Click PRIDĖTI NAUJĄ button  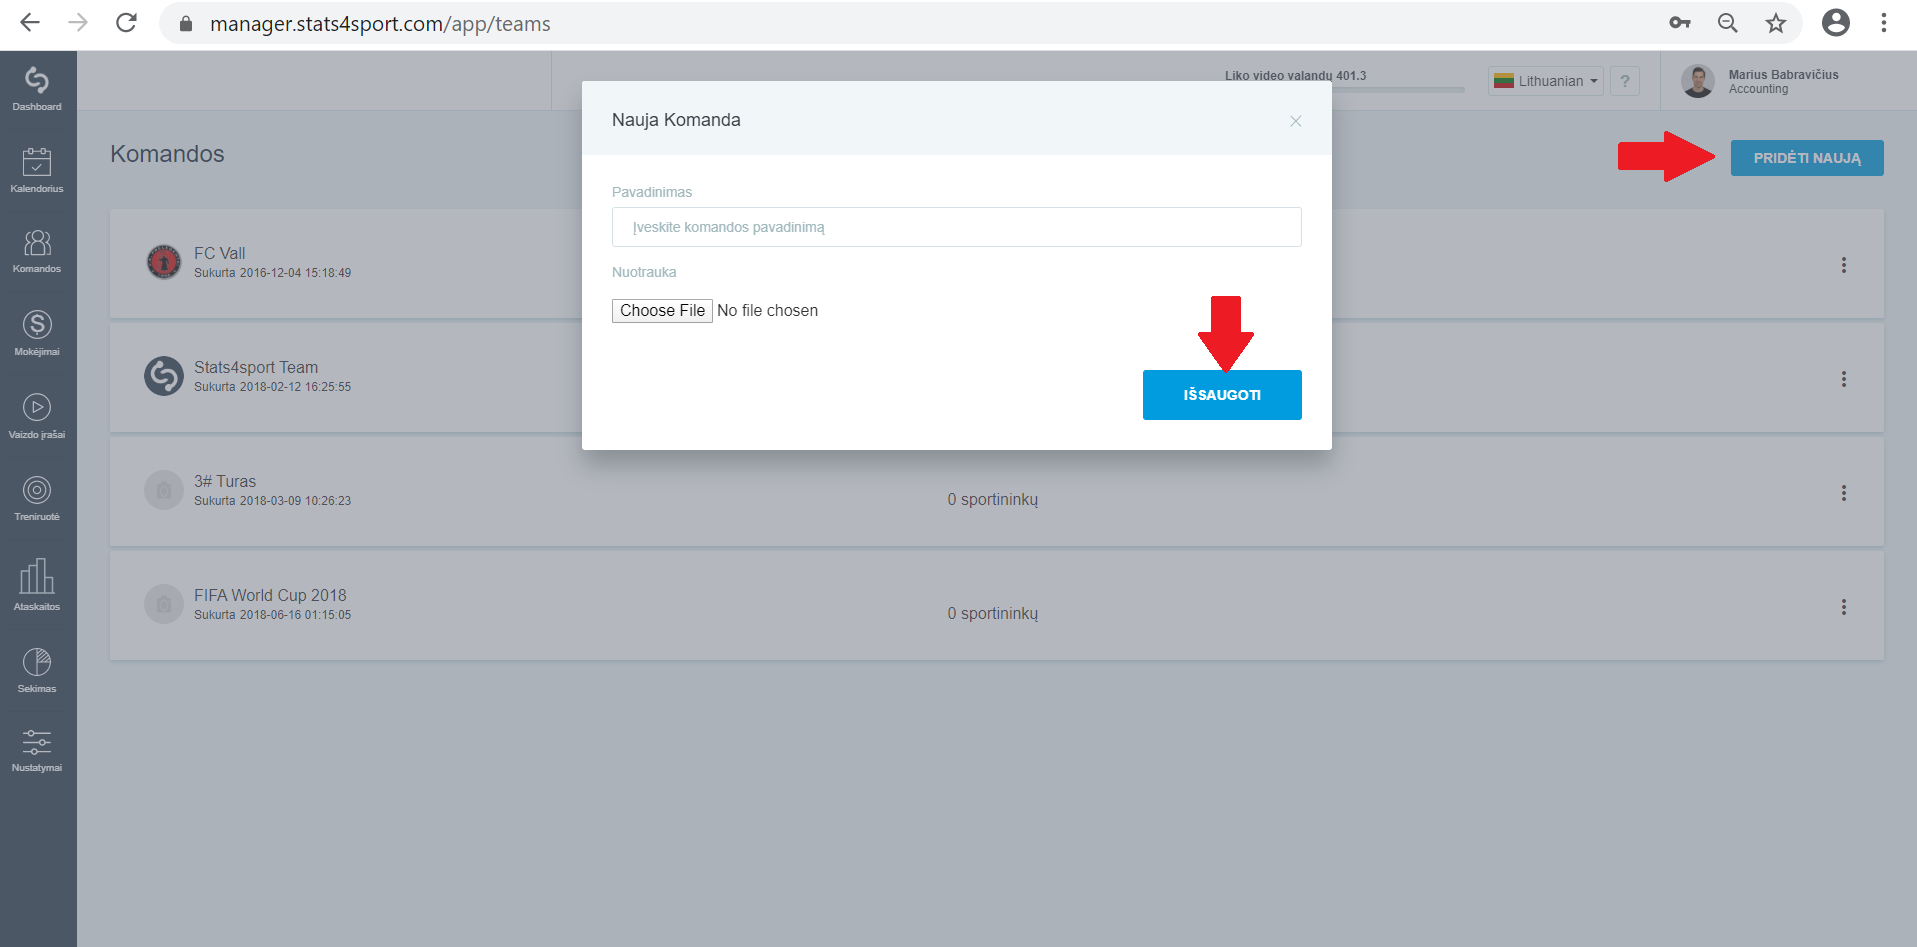click(1807, 158)
